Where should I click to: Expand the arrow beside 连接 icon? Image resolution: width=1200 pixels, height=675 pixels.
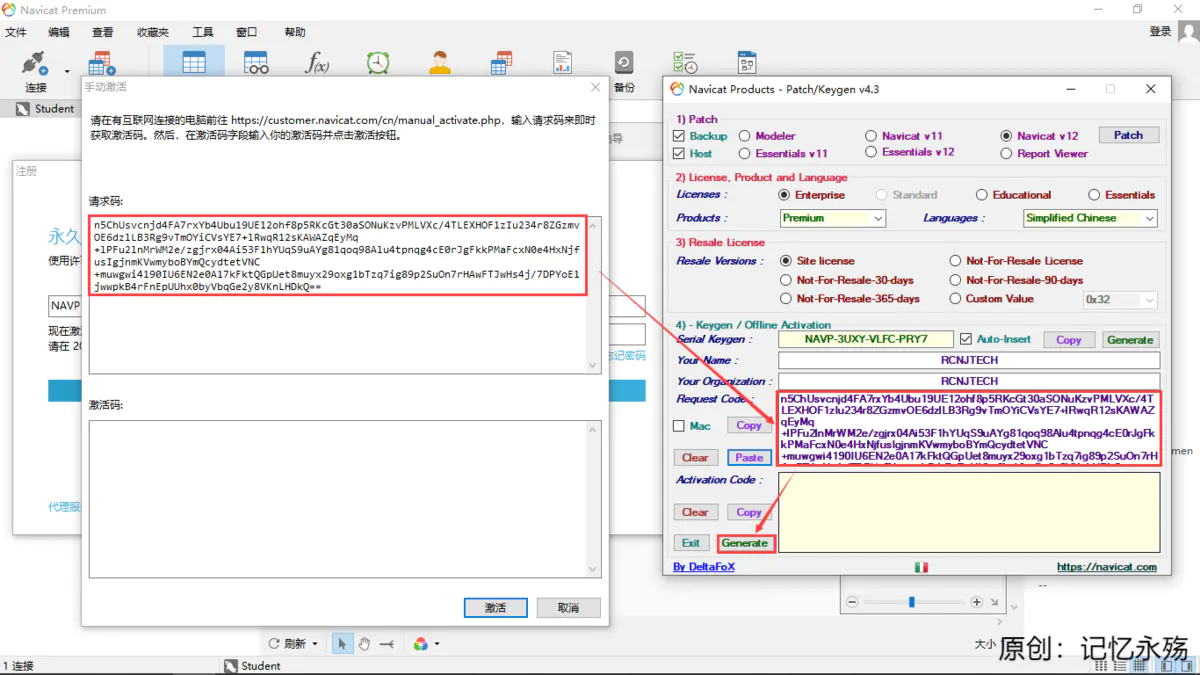pos(67,71)
